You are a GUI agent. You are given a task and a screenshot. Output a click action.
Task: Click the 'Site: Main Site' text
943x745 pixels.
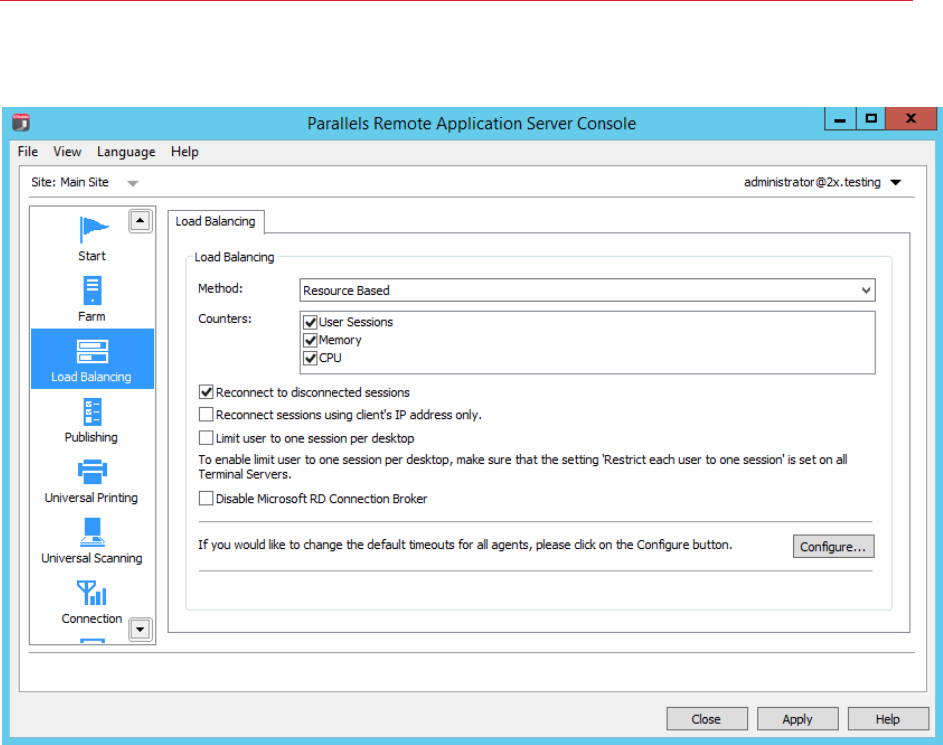pos(70,182)
